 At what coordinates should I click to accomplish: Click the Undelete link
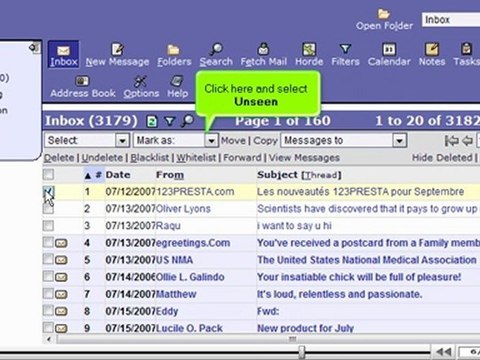(102, 158)
